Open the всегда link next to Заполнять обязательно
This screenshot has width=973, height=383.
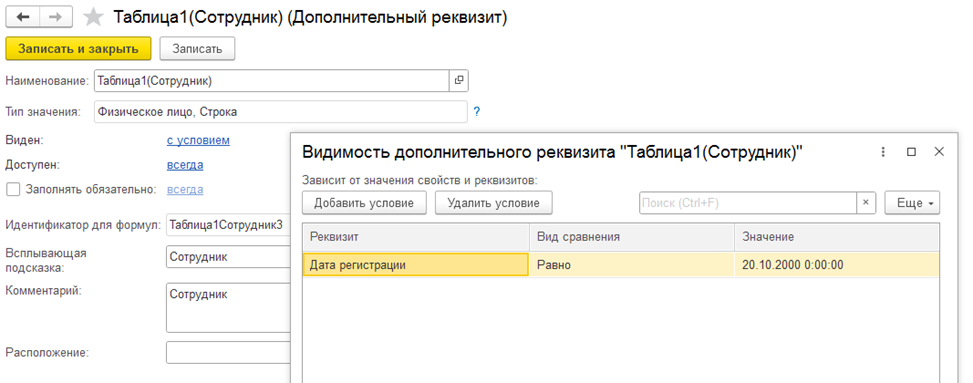(x=185, y=189)
